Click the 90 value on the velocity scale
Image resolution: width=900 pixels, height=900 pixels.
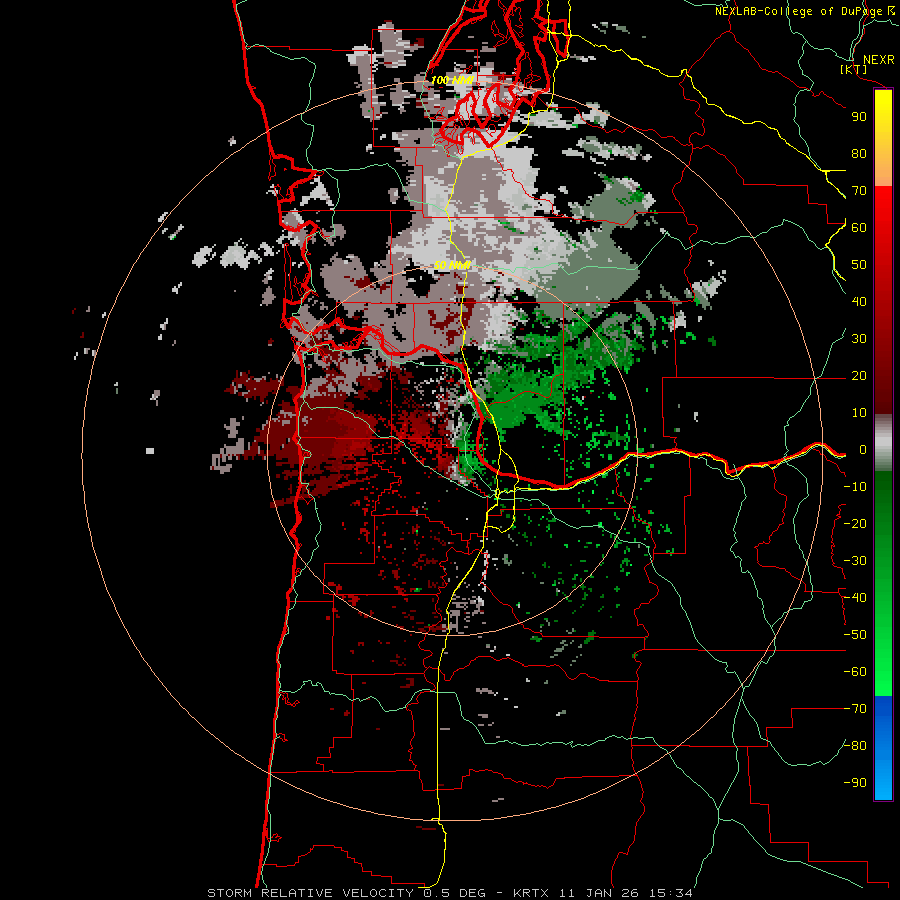[859, 117]
